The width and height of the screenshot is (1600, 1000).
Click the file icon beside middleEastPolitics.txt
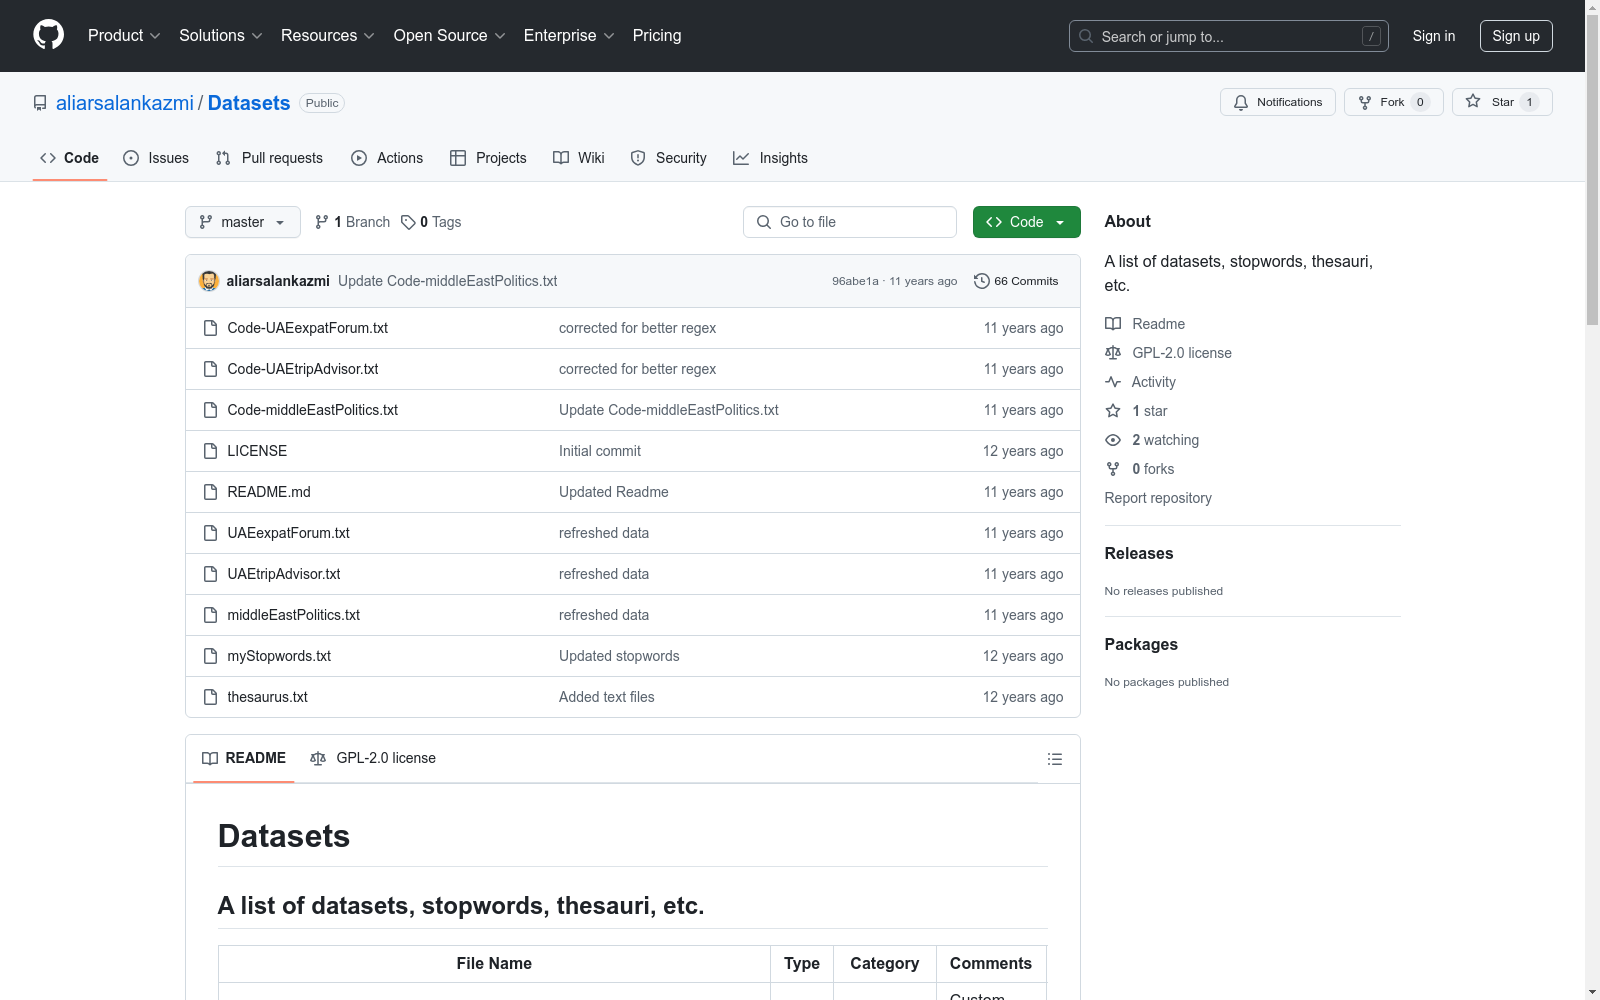[210, 615]
